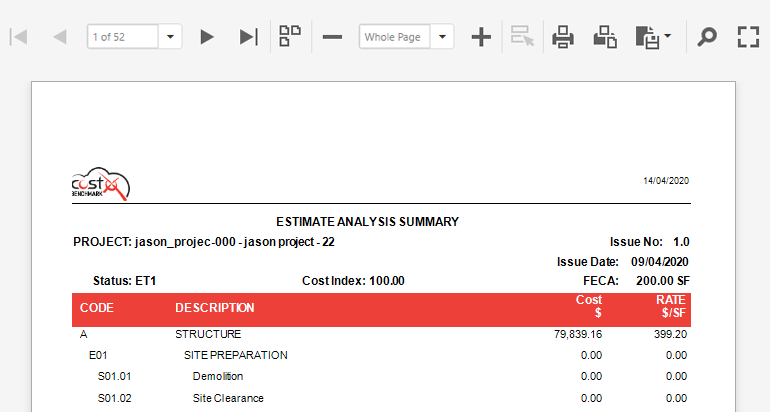Screen dimensions: 770x412
Task: Click the CostX Benchmark logo
Action: point(101,184)
